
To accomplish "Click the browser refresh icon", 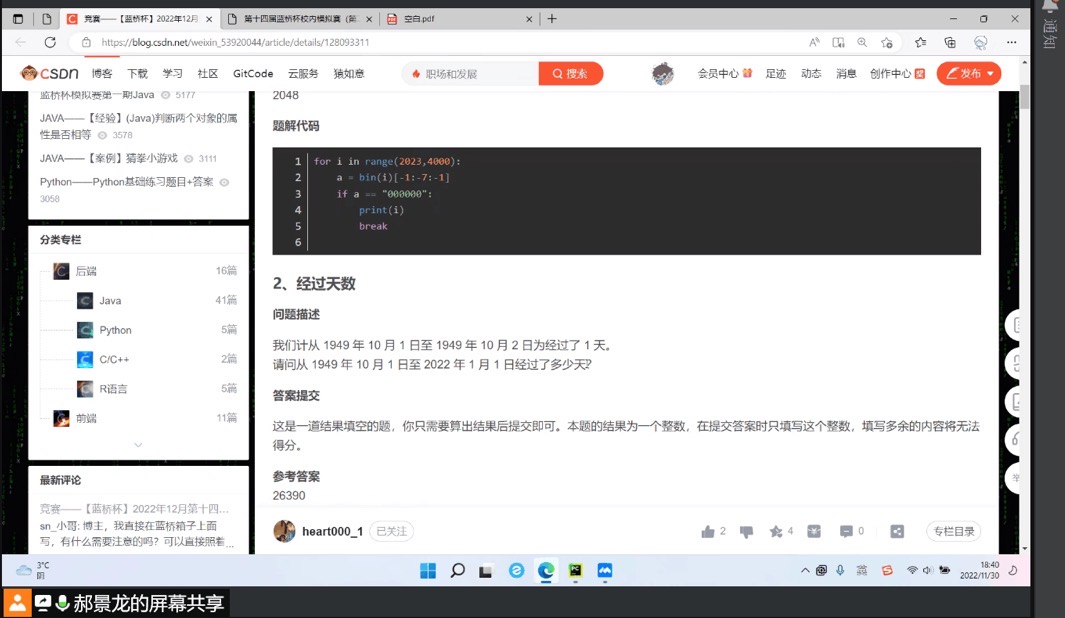I will [x=50, y=42].
